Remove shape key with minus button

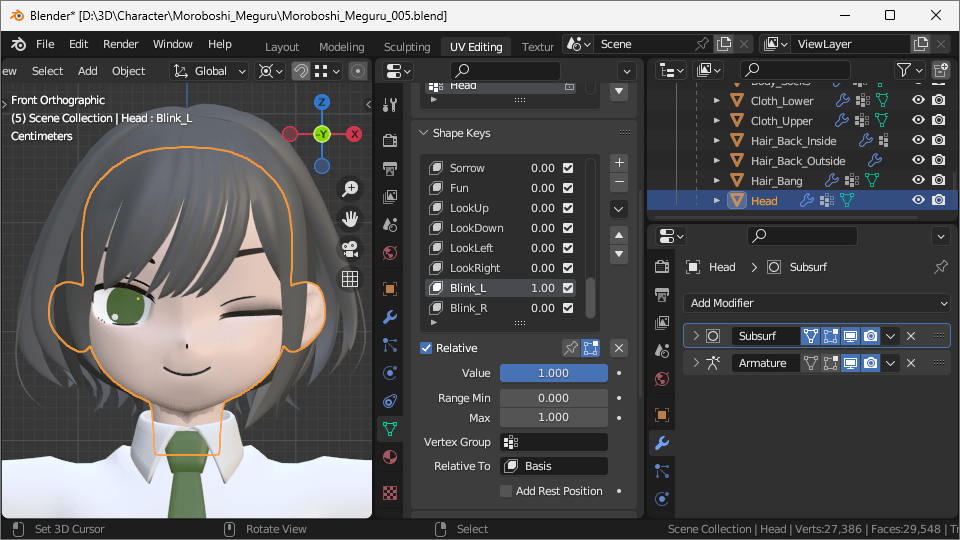coord(619,182)
